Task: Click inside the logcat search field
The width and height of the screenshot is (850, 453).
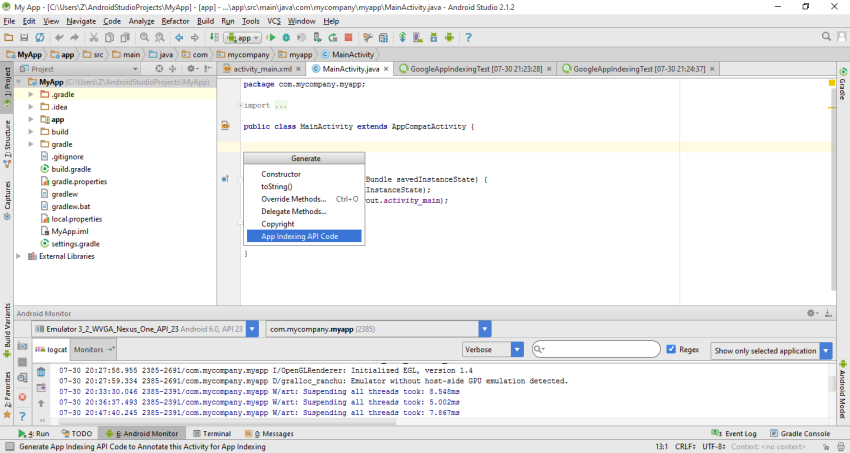Action: pos(596,350)
